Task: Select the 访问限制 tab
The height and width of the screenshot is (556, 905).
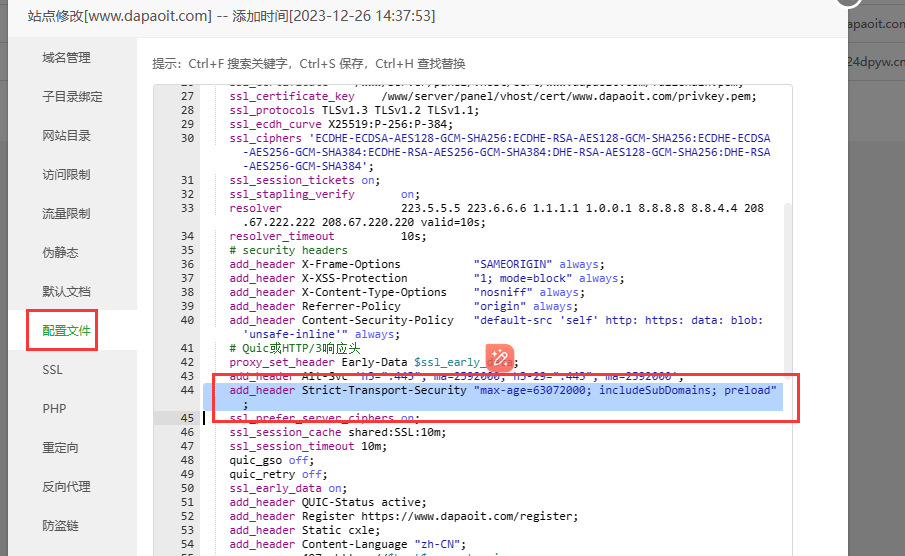Action: 66,174
